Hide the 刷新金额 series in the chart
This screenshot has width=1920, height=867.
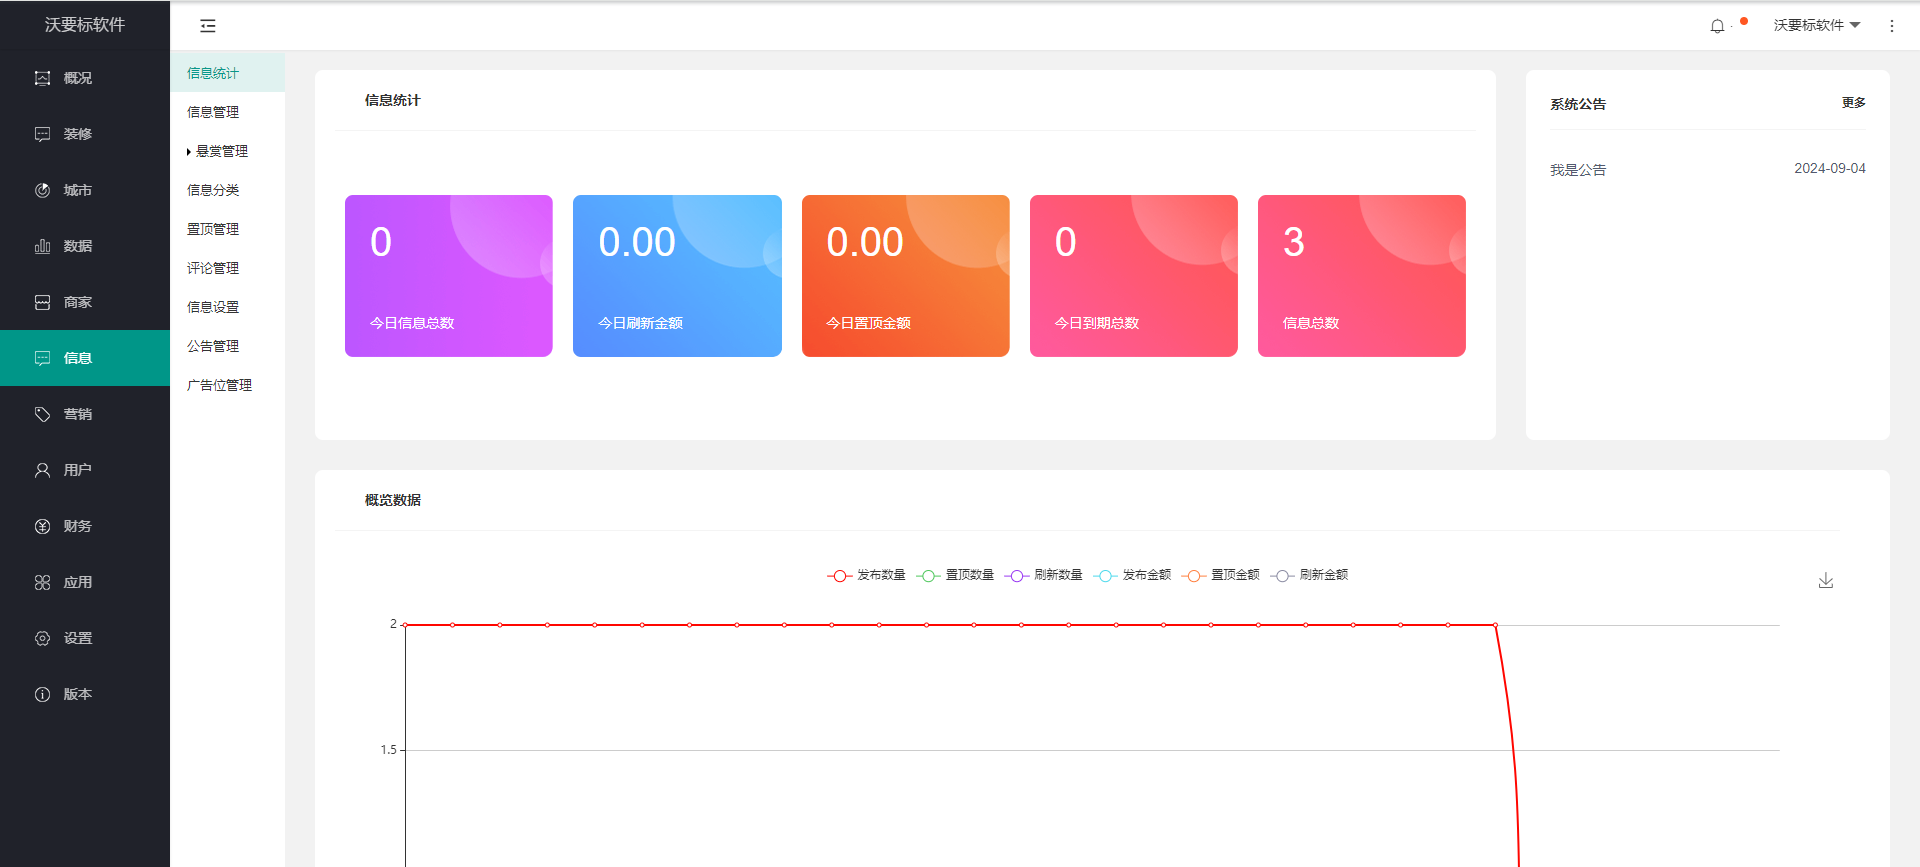1310,575
